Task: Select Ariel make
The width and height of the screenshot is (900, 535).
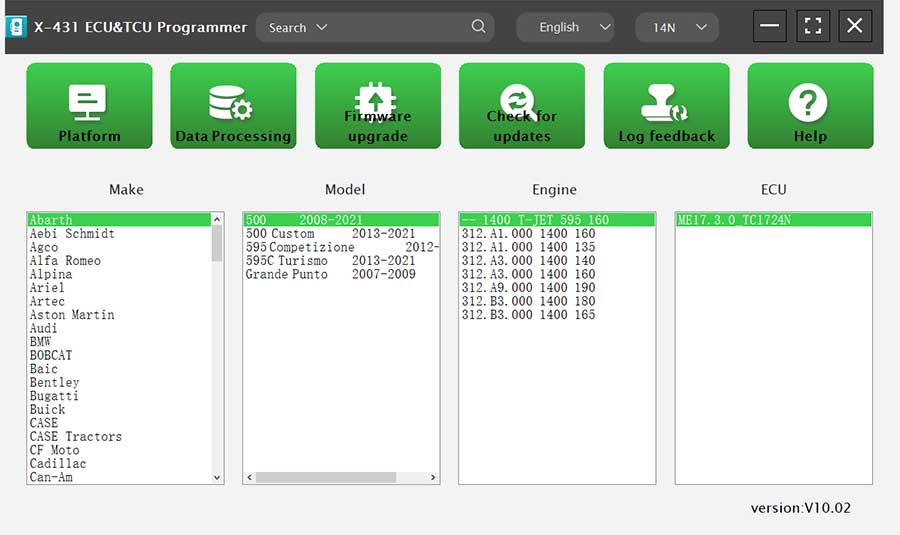Action: pos(119,288)
